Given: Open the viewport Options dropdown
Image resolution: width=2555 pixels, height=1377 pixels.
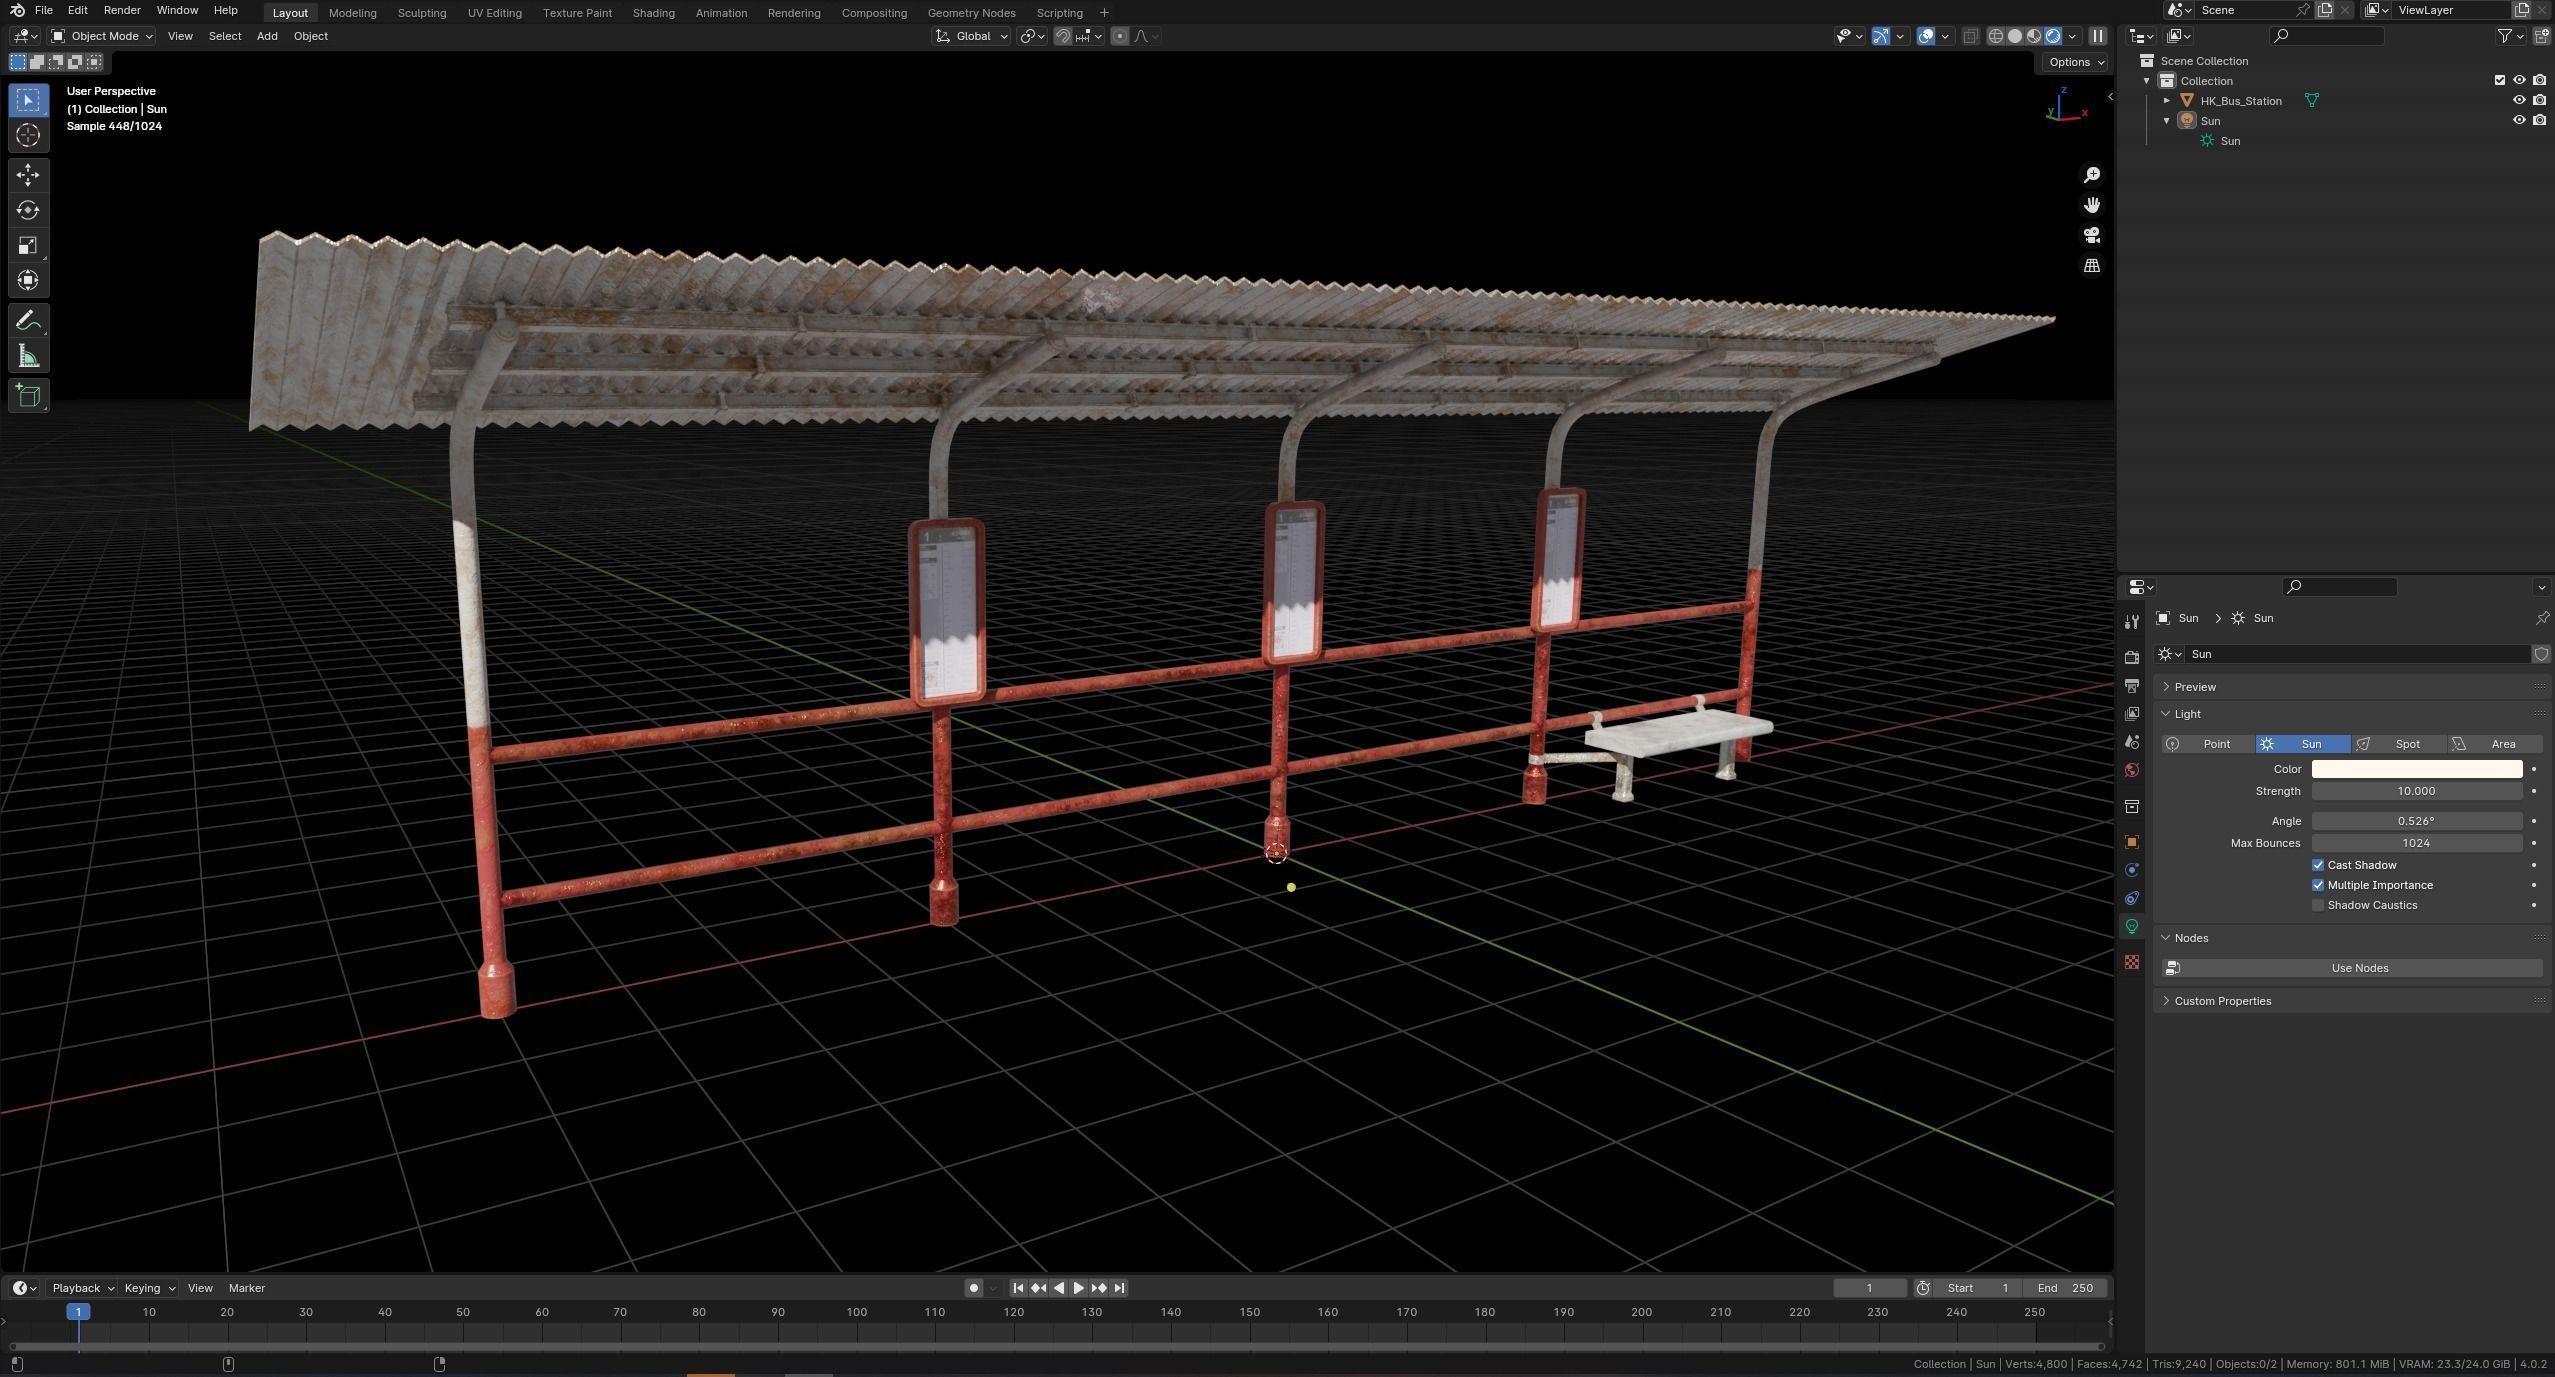Looking at the screenshot, I should (x=2075, y=62).
